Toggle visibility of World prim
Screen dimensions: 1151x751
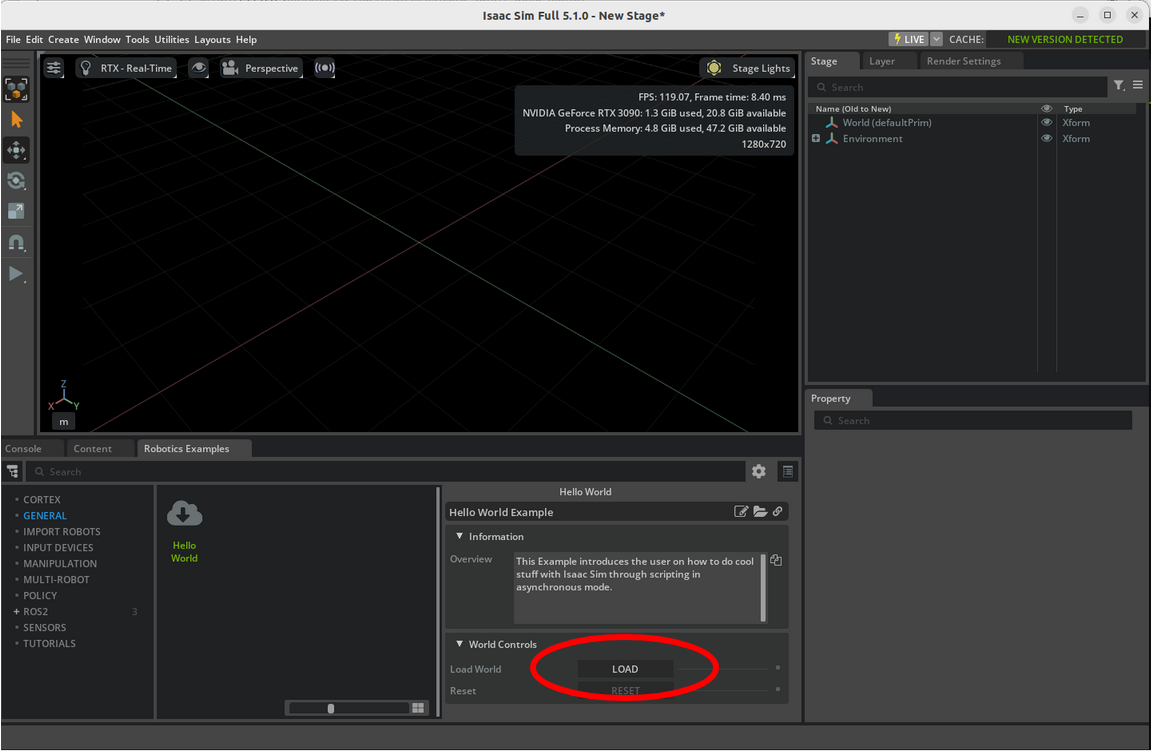[x=1046, y=123]
